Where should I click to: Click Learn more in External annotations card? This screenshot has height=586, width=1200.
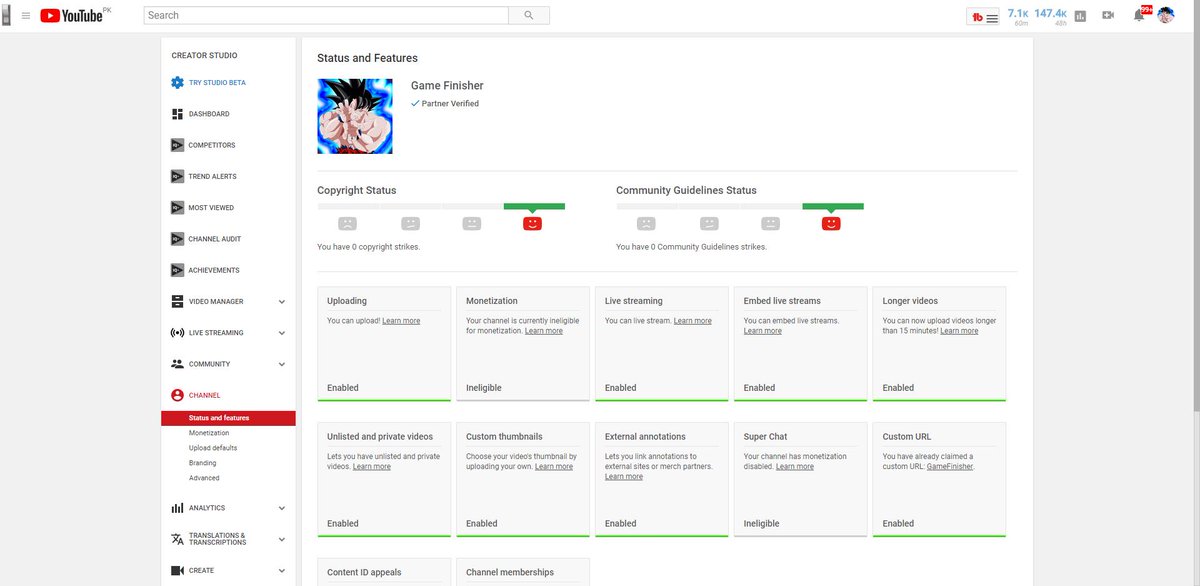[x=624, y=477]
